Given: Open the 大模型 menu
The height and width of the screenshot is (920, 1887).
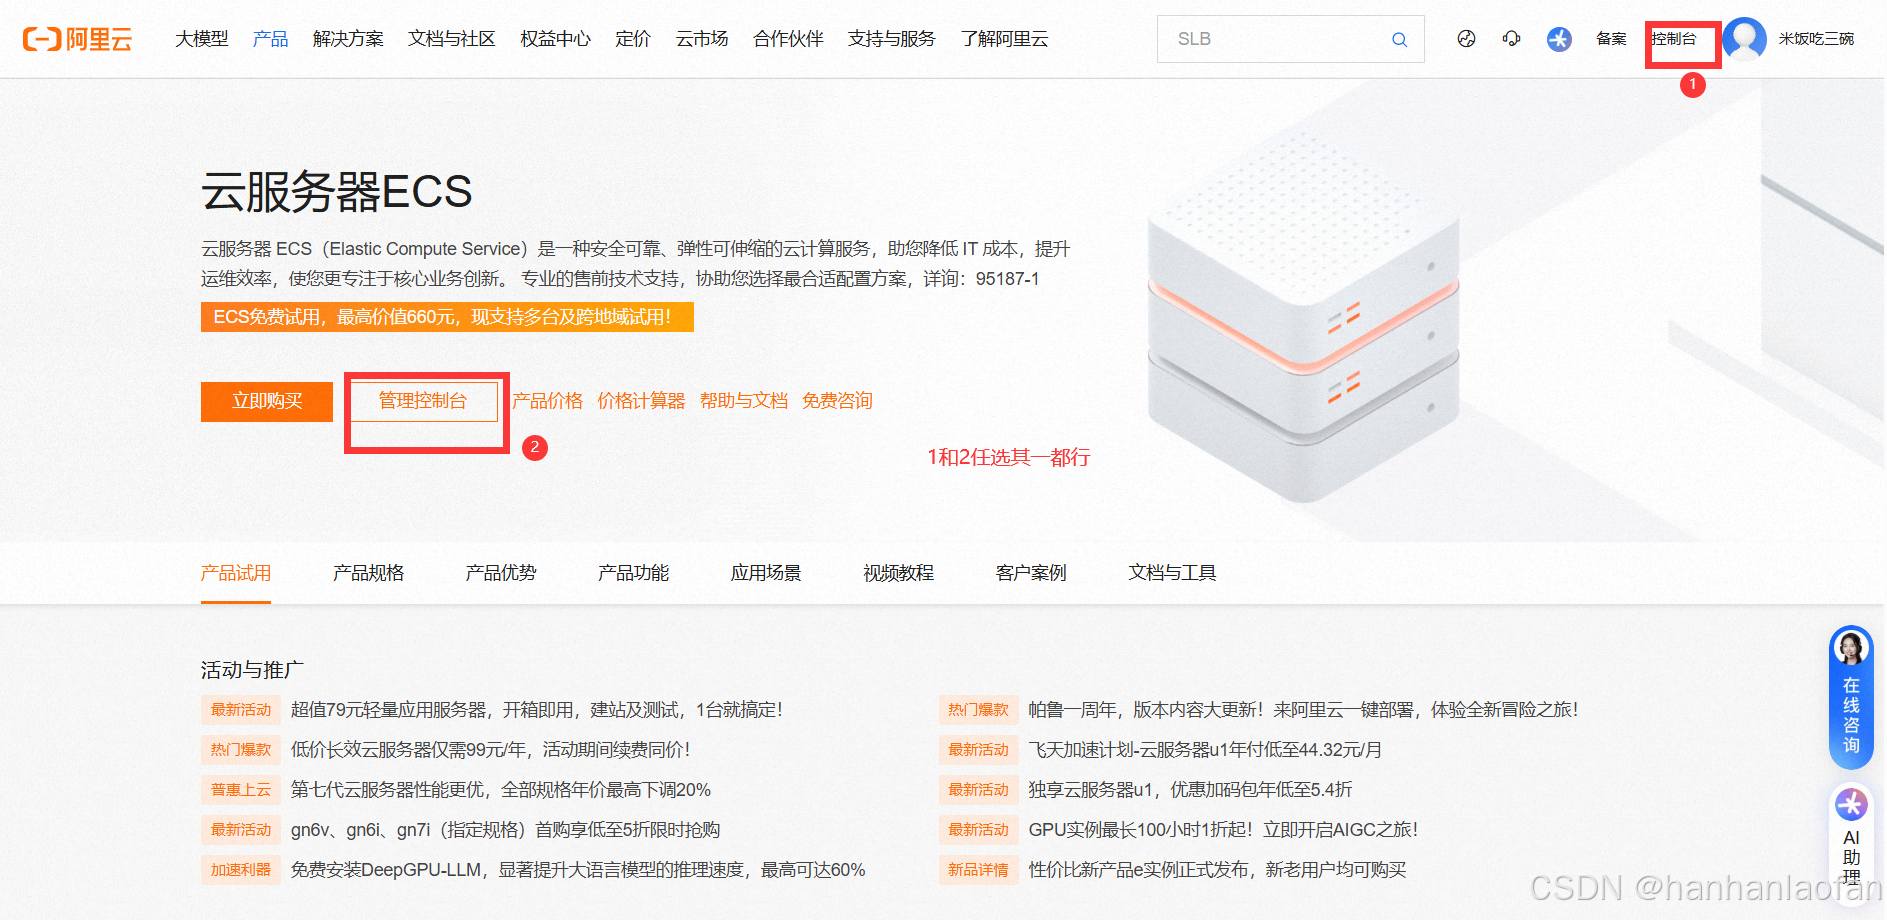Looking at the screenshot, I should click(x=202, y=39).
